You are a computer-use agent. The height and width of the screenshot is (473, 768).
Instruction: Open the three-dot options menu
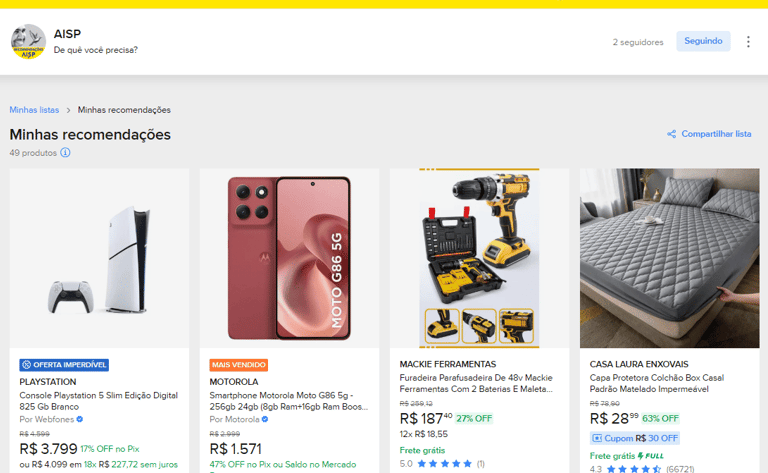pos(748,42)
